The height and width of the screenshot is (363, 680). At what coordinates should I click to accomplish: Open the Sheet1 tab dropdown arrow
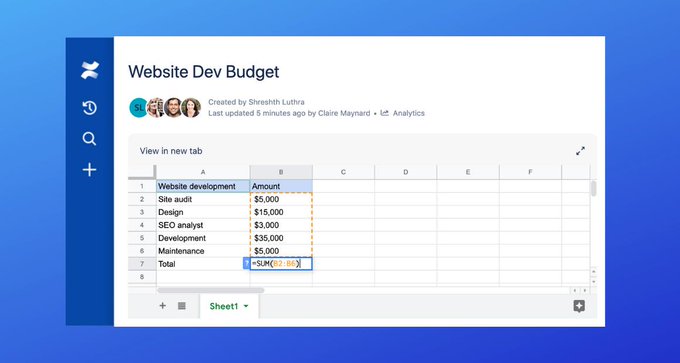pyautogui.click(x=246, y=306)
